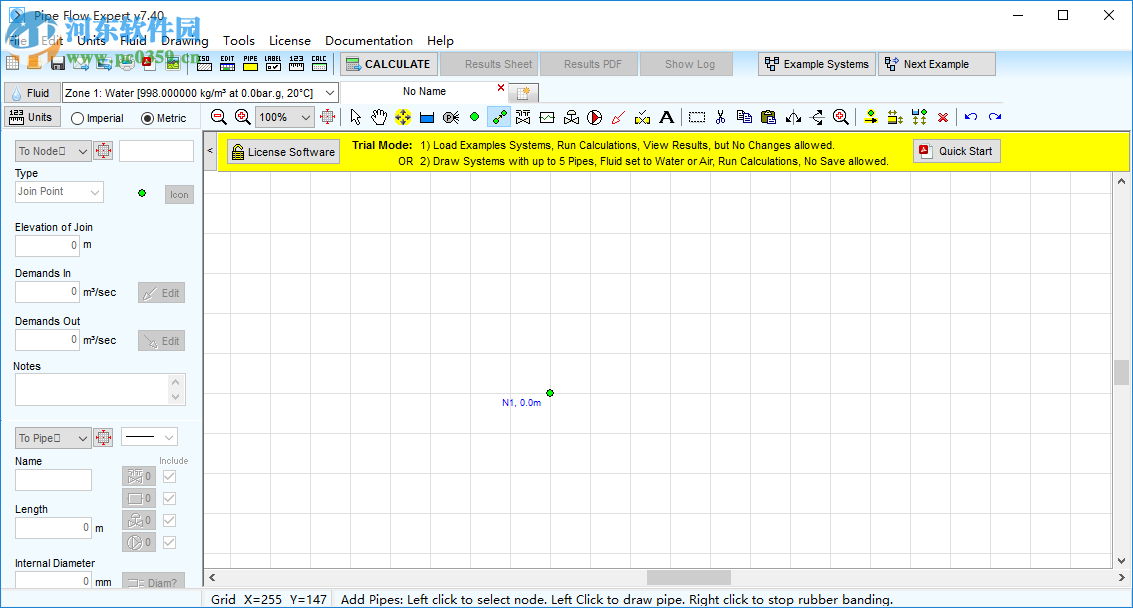The height and width of the screenshot is (608, 1133).
Task: Select the Metric units radio button
Action: (148, 118)
